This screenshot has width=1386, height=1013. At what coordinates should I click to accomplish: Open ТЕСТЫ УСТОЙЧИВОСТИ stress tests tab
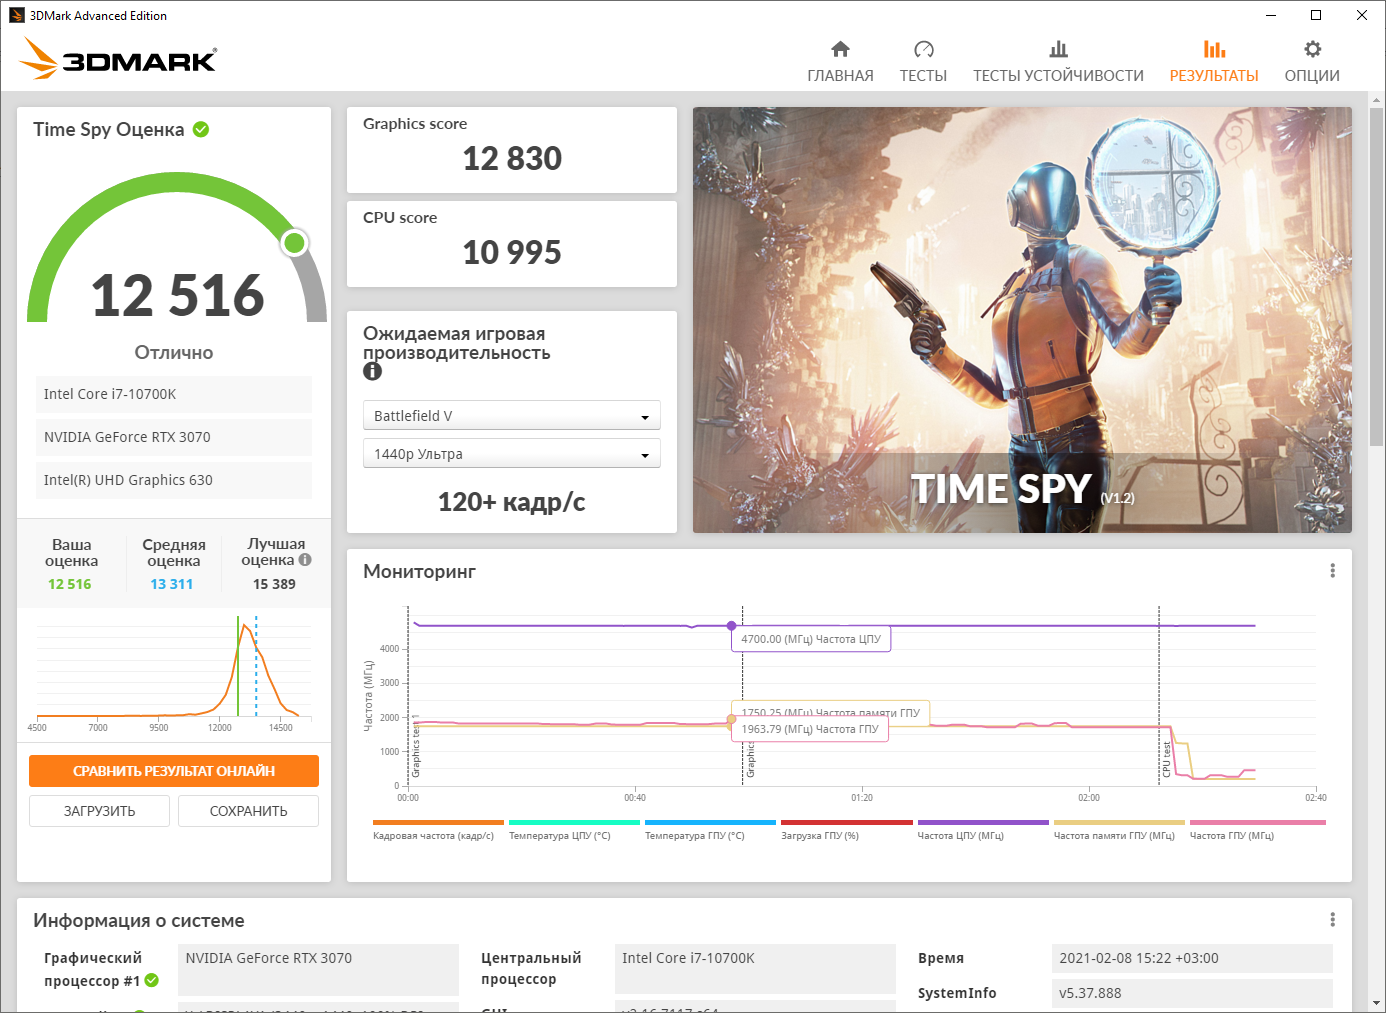(1058, 62)
